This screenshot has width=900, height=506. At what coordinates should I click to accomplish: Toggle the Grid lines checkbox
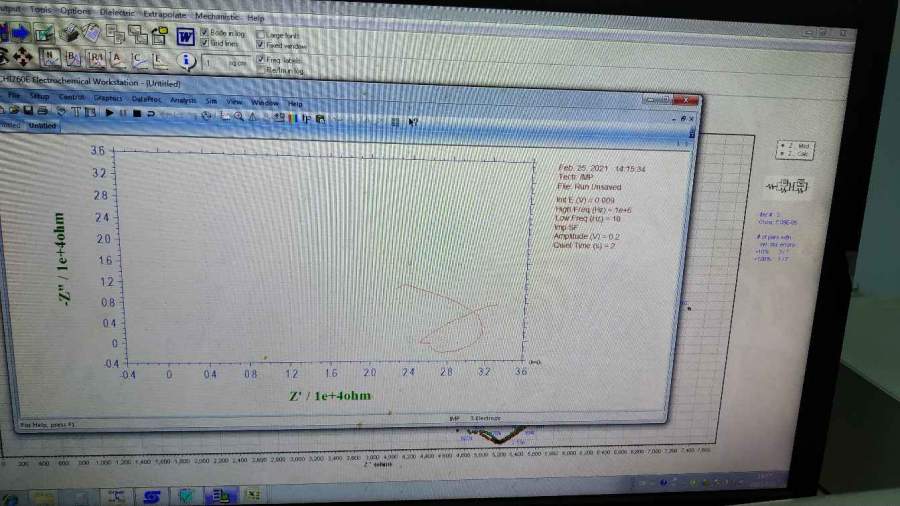204,42
